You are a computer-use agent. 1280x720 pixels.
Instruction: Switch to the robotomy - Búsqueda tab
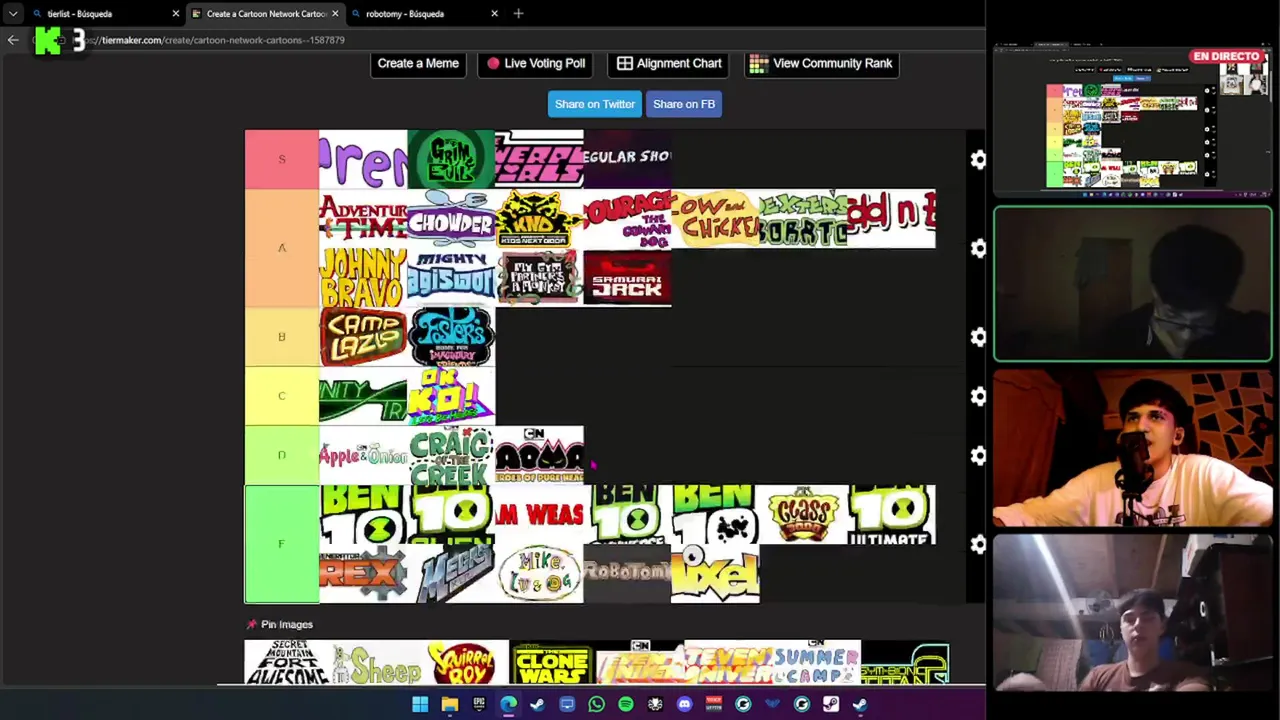click(424, 13)
